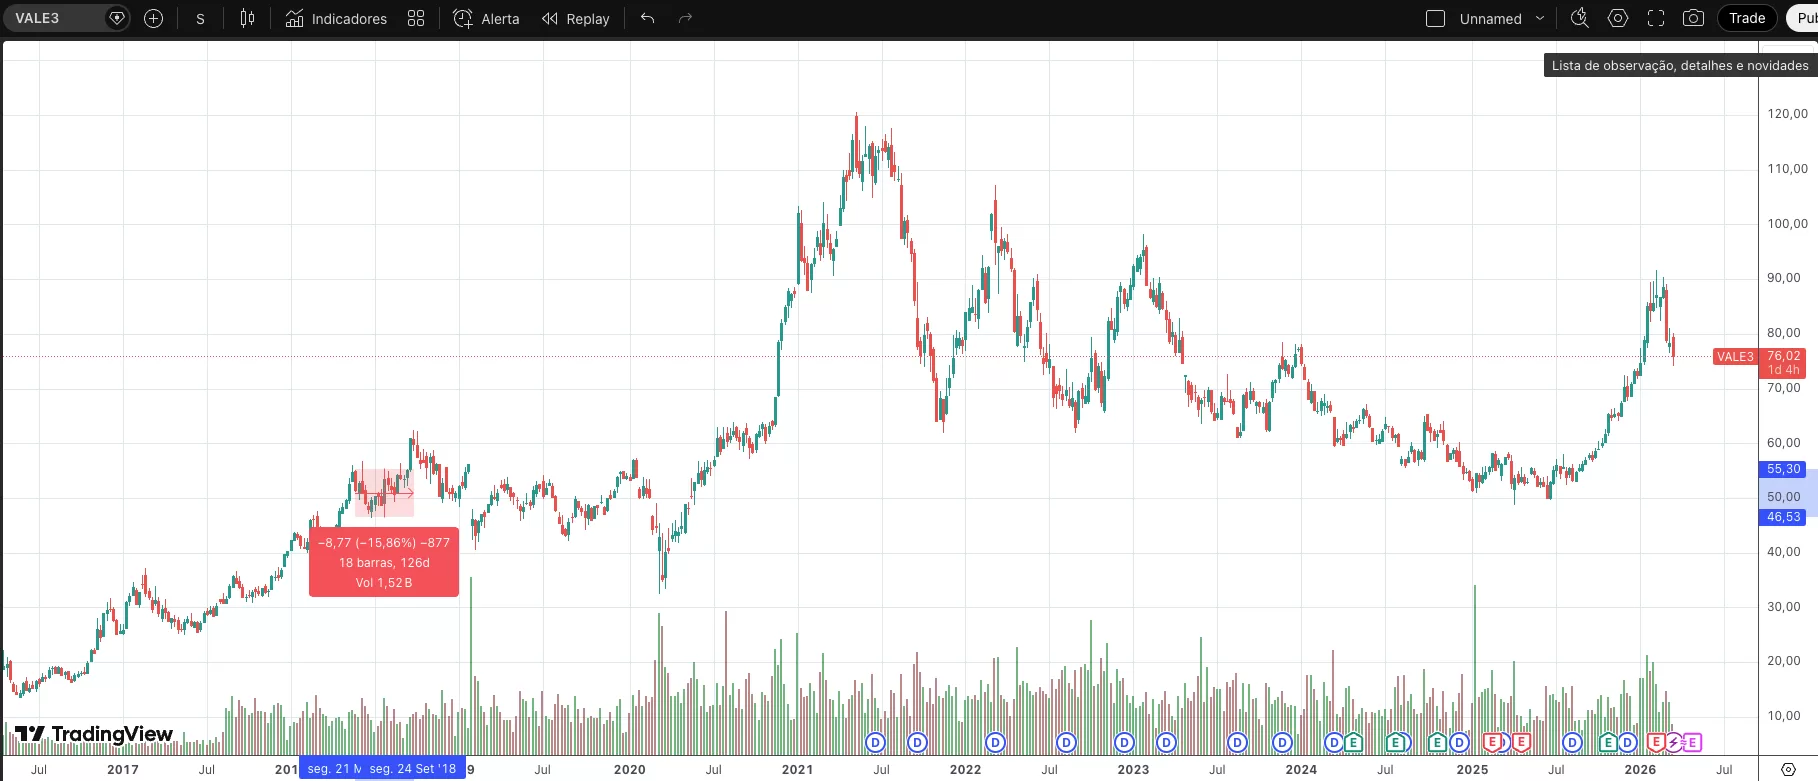
Task: Open the Trade panel button
Action: pos(1747,18)
